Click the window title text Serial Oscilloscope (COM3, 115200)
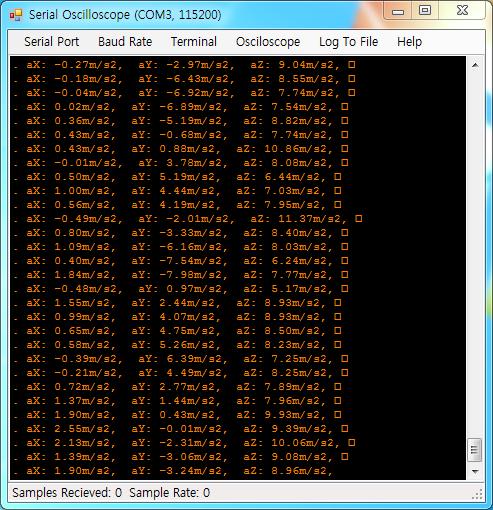Viewport: 493px width, 510px height. point(125,15)
